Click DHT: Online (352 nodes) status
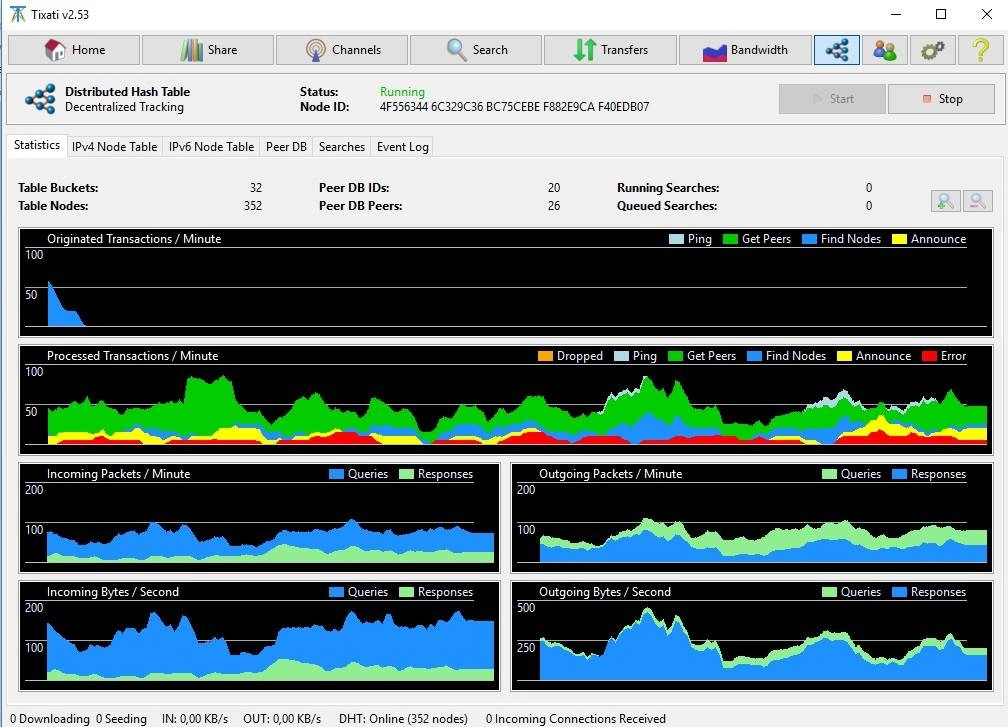 point(403,719)
